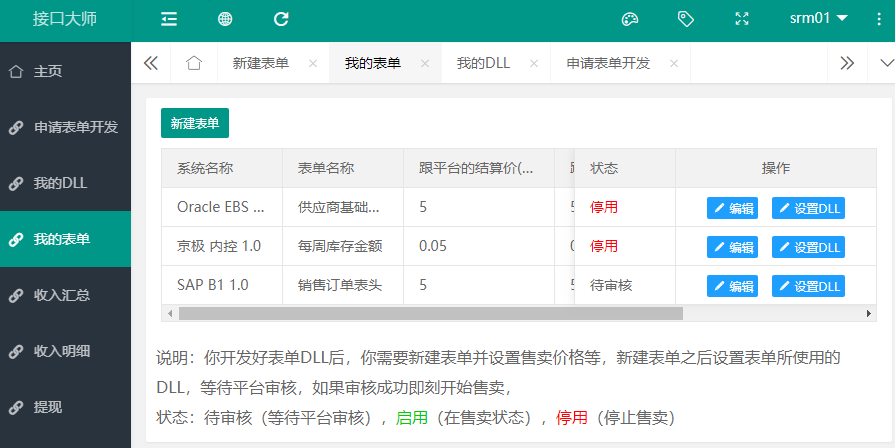
Task: Open 收入汇总 in the sidebar
Action: 62,295
